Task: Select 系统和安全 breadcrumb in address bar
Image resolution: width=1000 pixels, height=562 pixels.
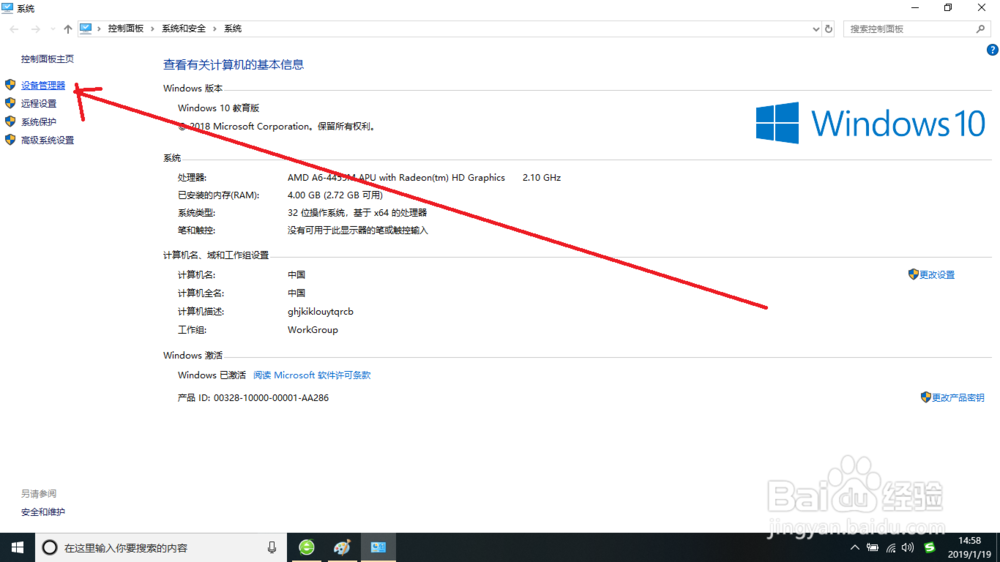Action: click(x=184, y=29)
